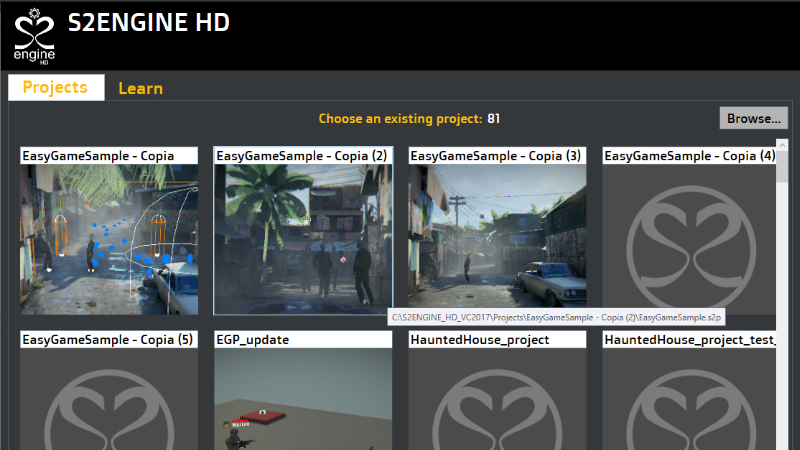Click the 'HauntedHouse_project' title label
This screenshot has width=800, height=450.
[497, 339]
